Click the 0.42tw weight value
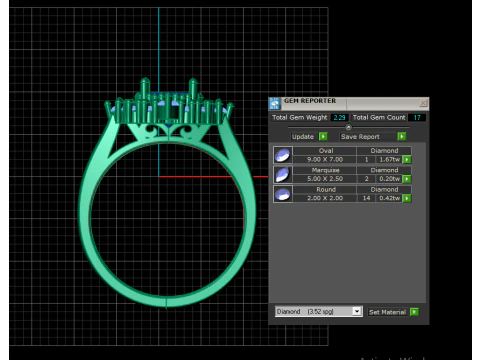 (389, 198)
